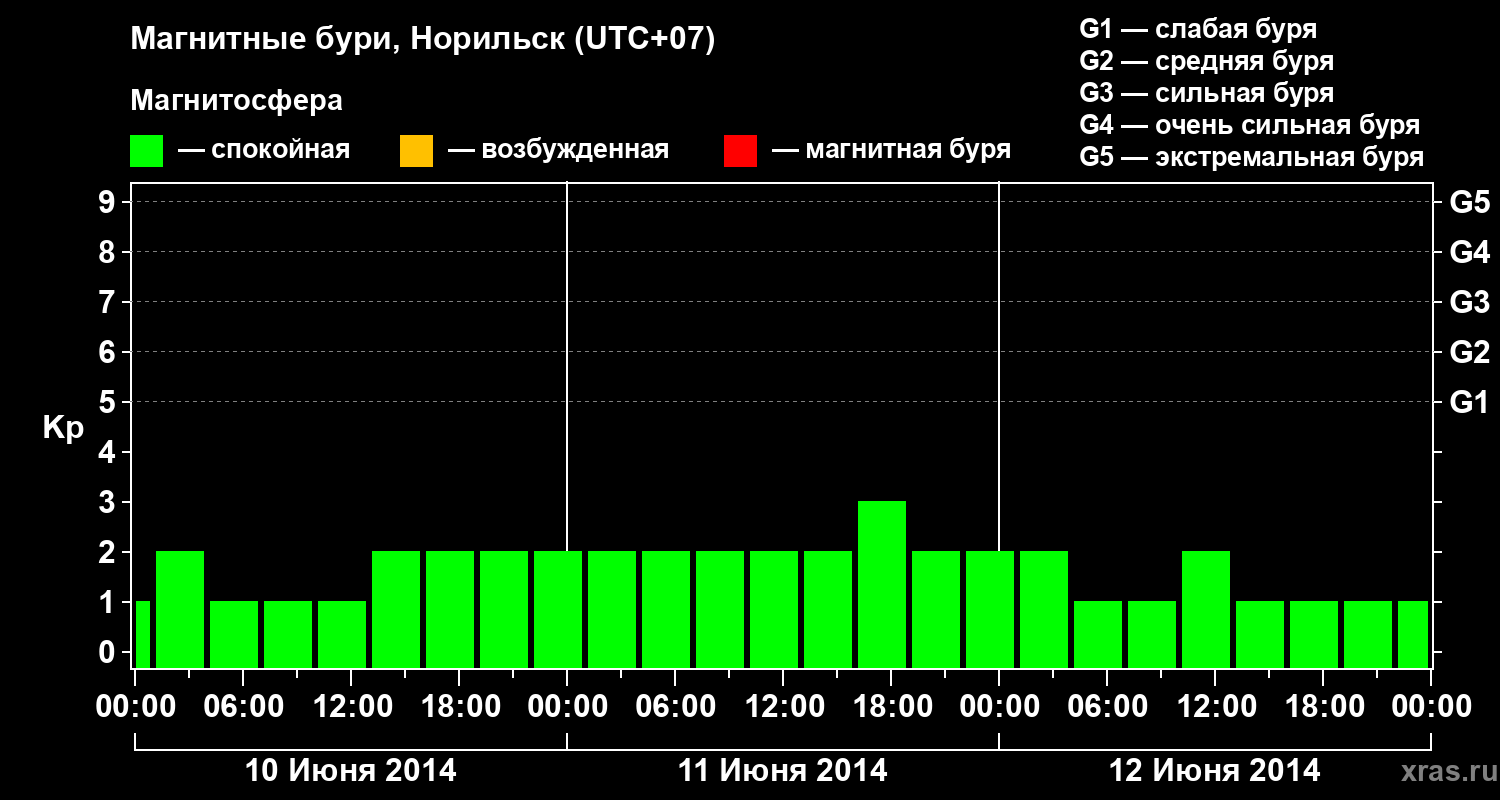The height and width of the screenshot is (800, 1500).
Task: Click the '12 Июня 2014' date label
Action: pyautogui.click(x=1214, y=771)
